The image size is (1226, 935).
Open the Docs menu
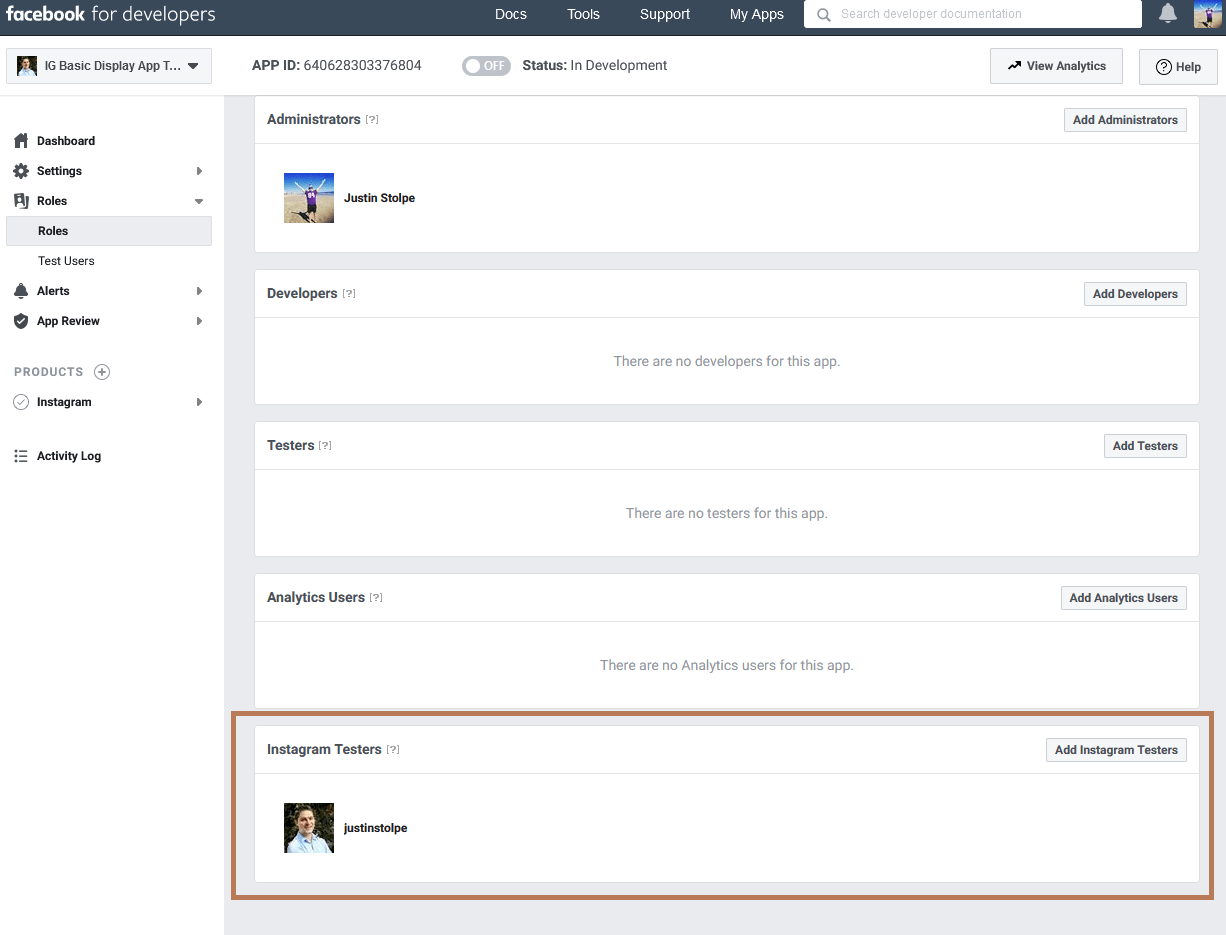[511, 14]
